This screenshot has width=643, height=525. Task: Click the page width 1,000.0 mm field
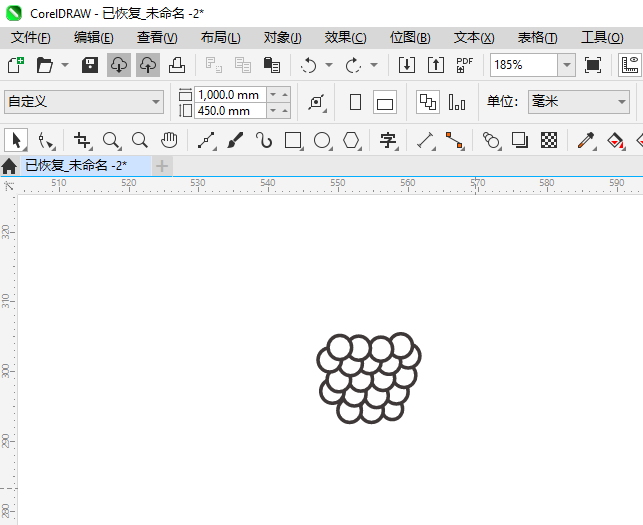click(x=229, y=94)
